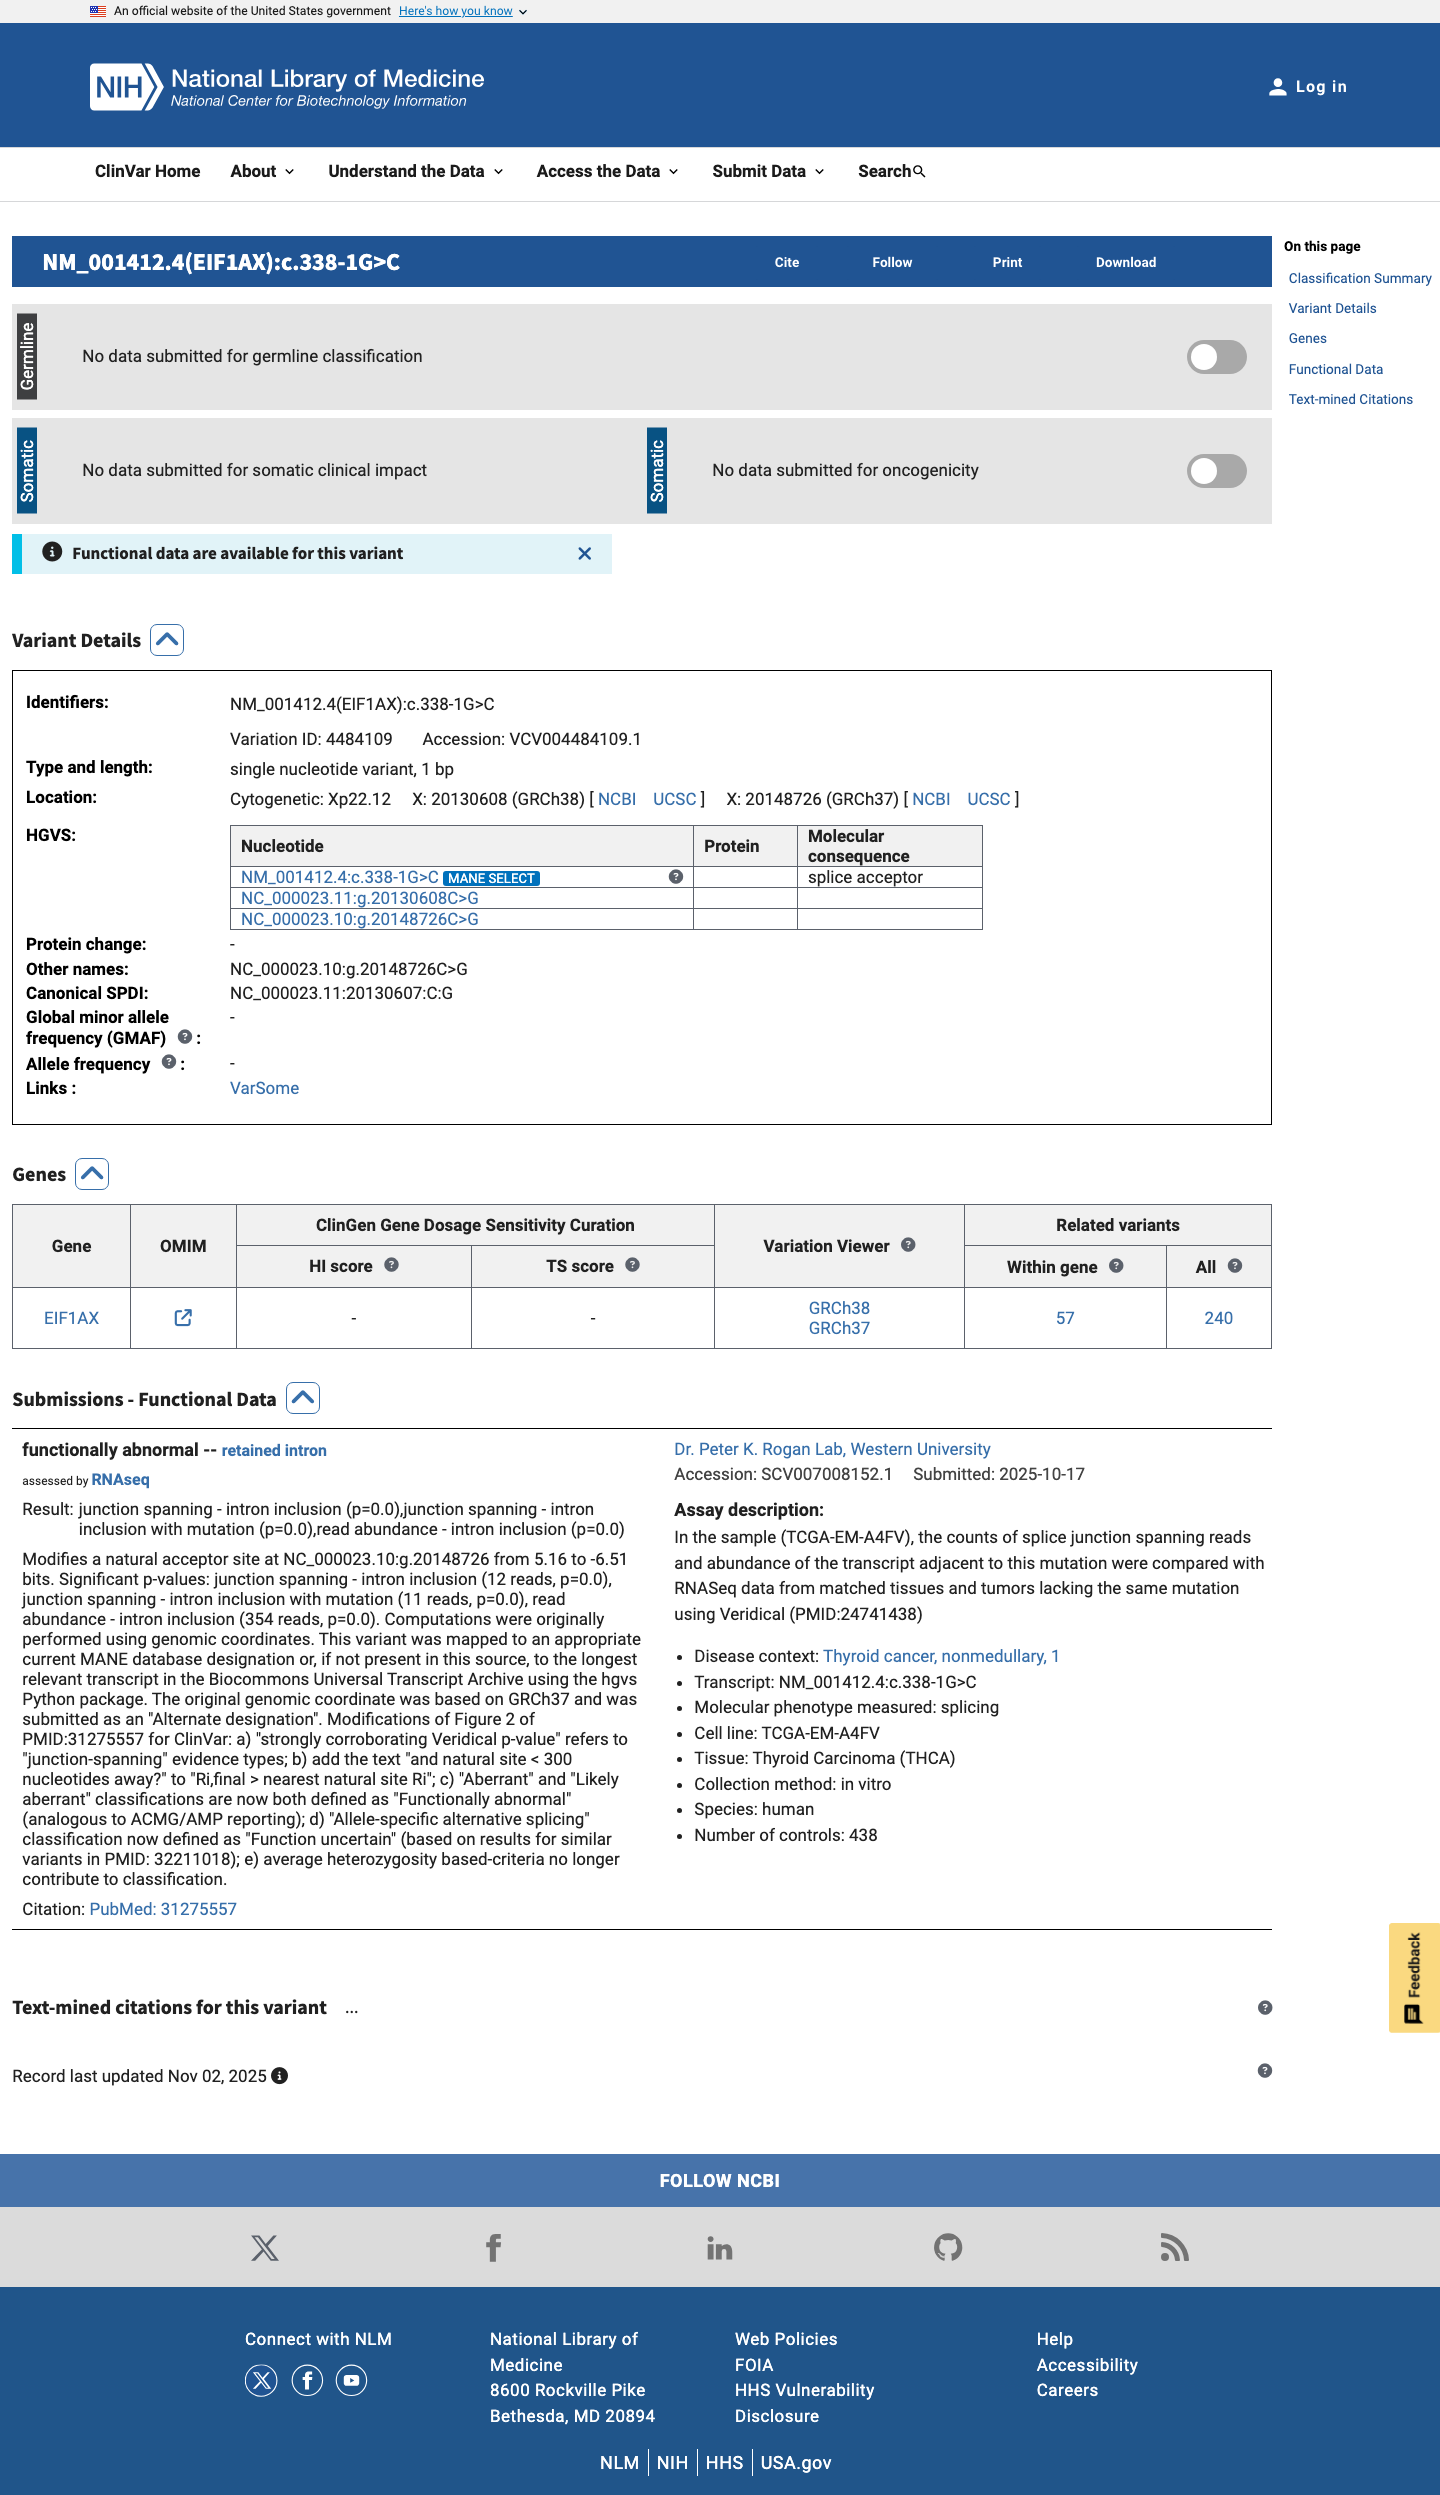Jump to Functional Data in page nav

(x=1336, y=369)
